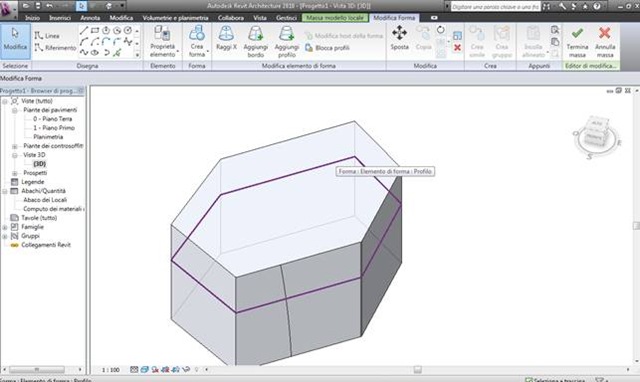Viewport: 640px width, 382px height.
Task: Select the Legende browser item
Action: pos(33,182)
